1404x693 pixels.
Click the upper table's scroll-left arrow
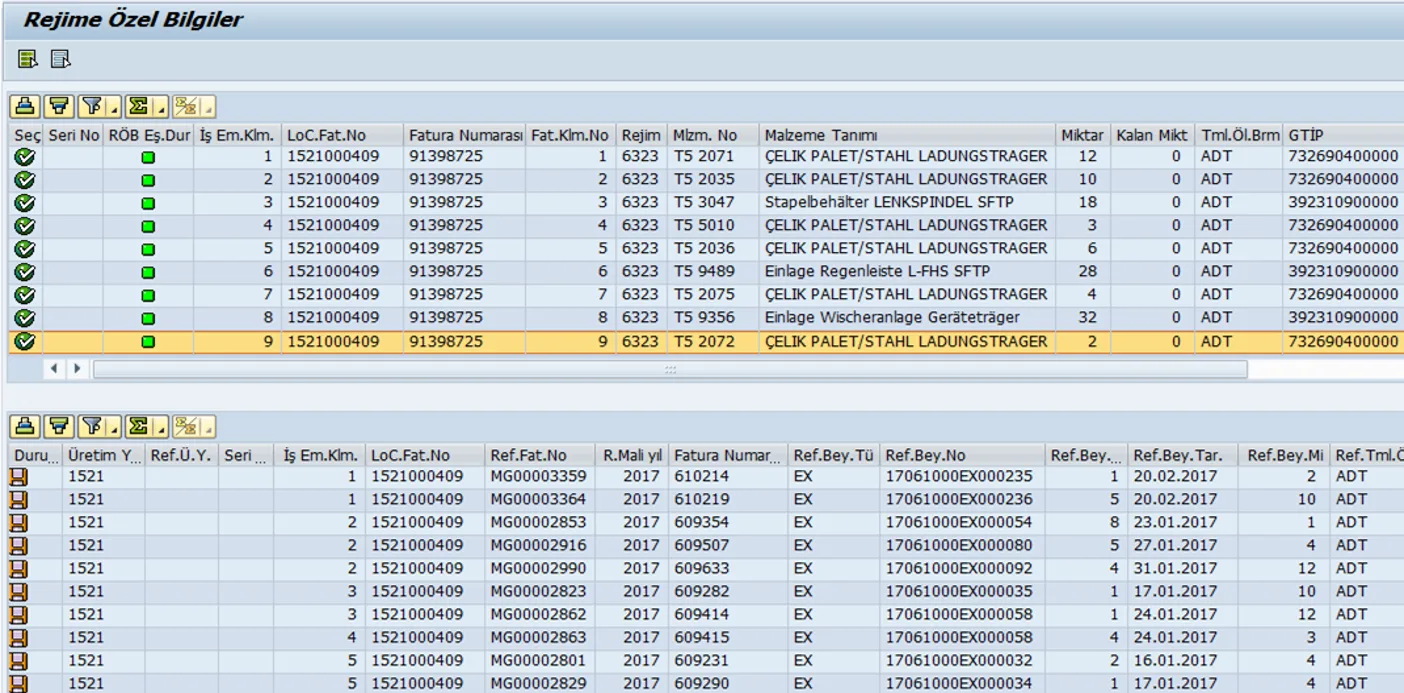[54, 369]
